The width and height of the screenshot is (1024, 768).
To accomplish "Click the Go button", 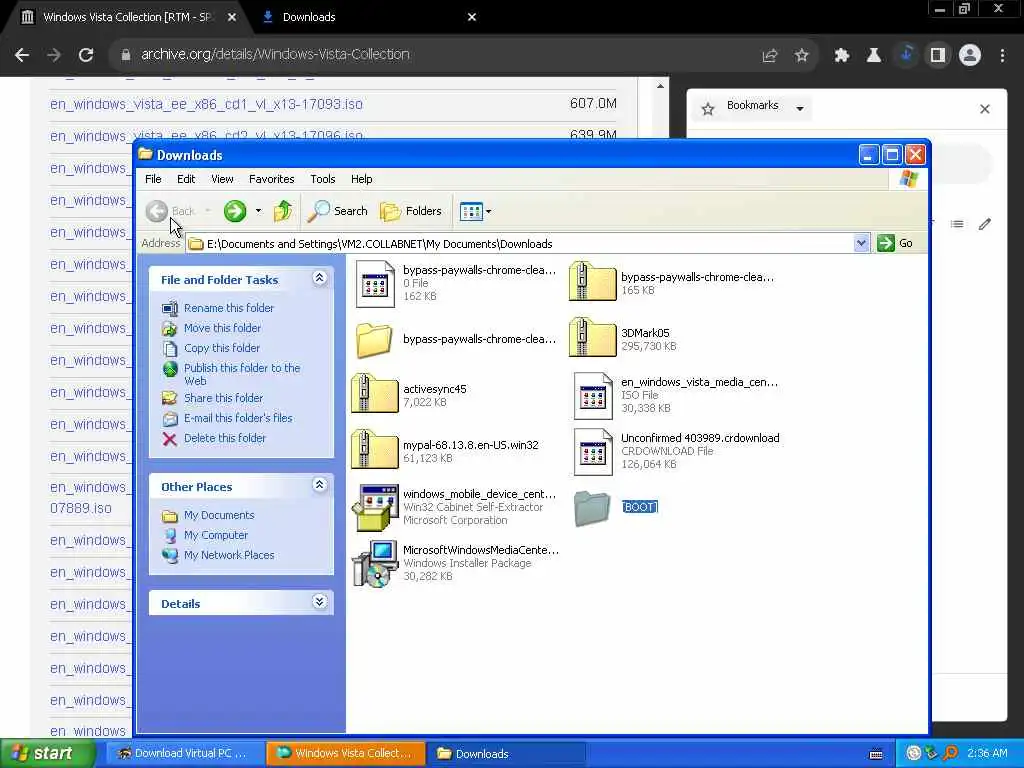I will (895, 244).
